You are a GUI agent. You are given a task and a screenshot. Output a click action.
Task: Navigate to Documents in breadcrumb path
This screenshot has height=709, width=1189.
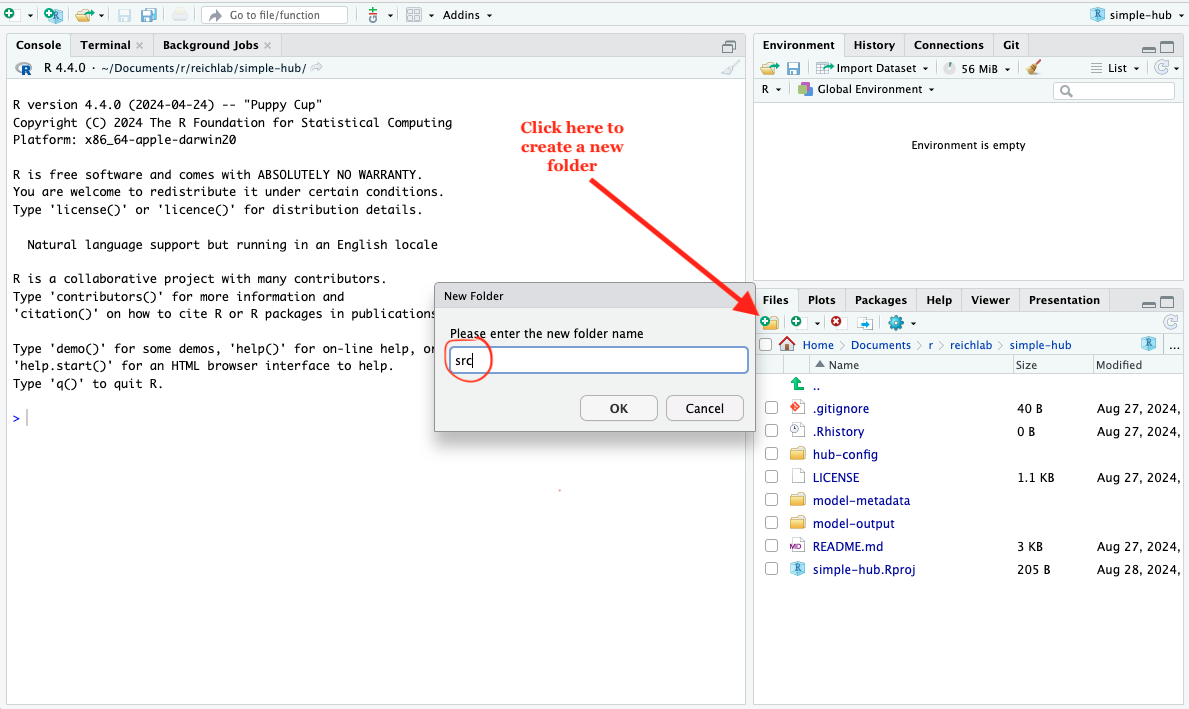880,345
